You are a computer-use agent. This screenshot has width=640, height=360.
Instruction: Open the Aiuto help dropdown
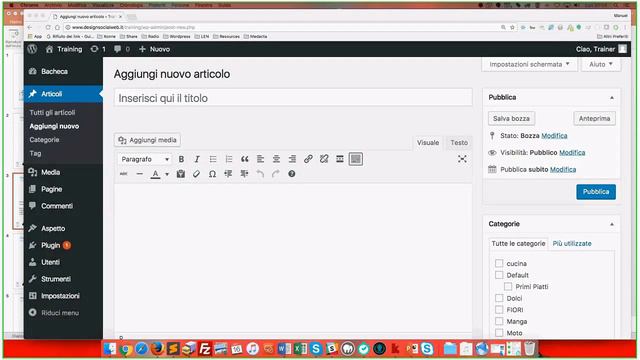[601, 64]
